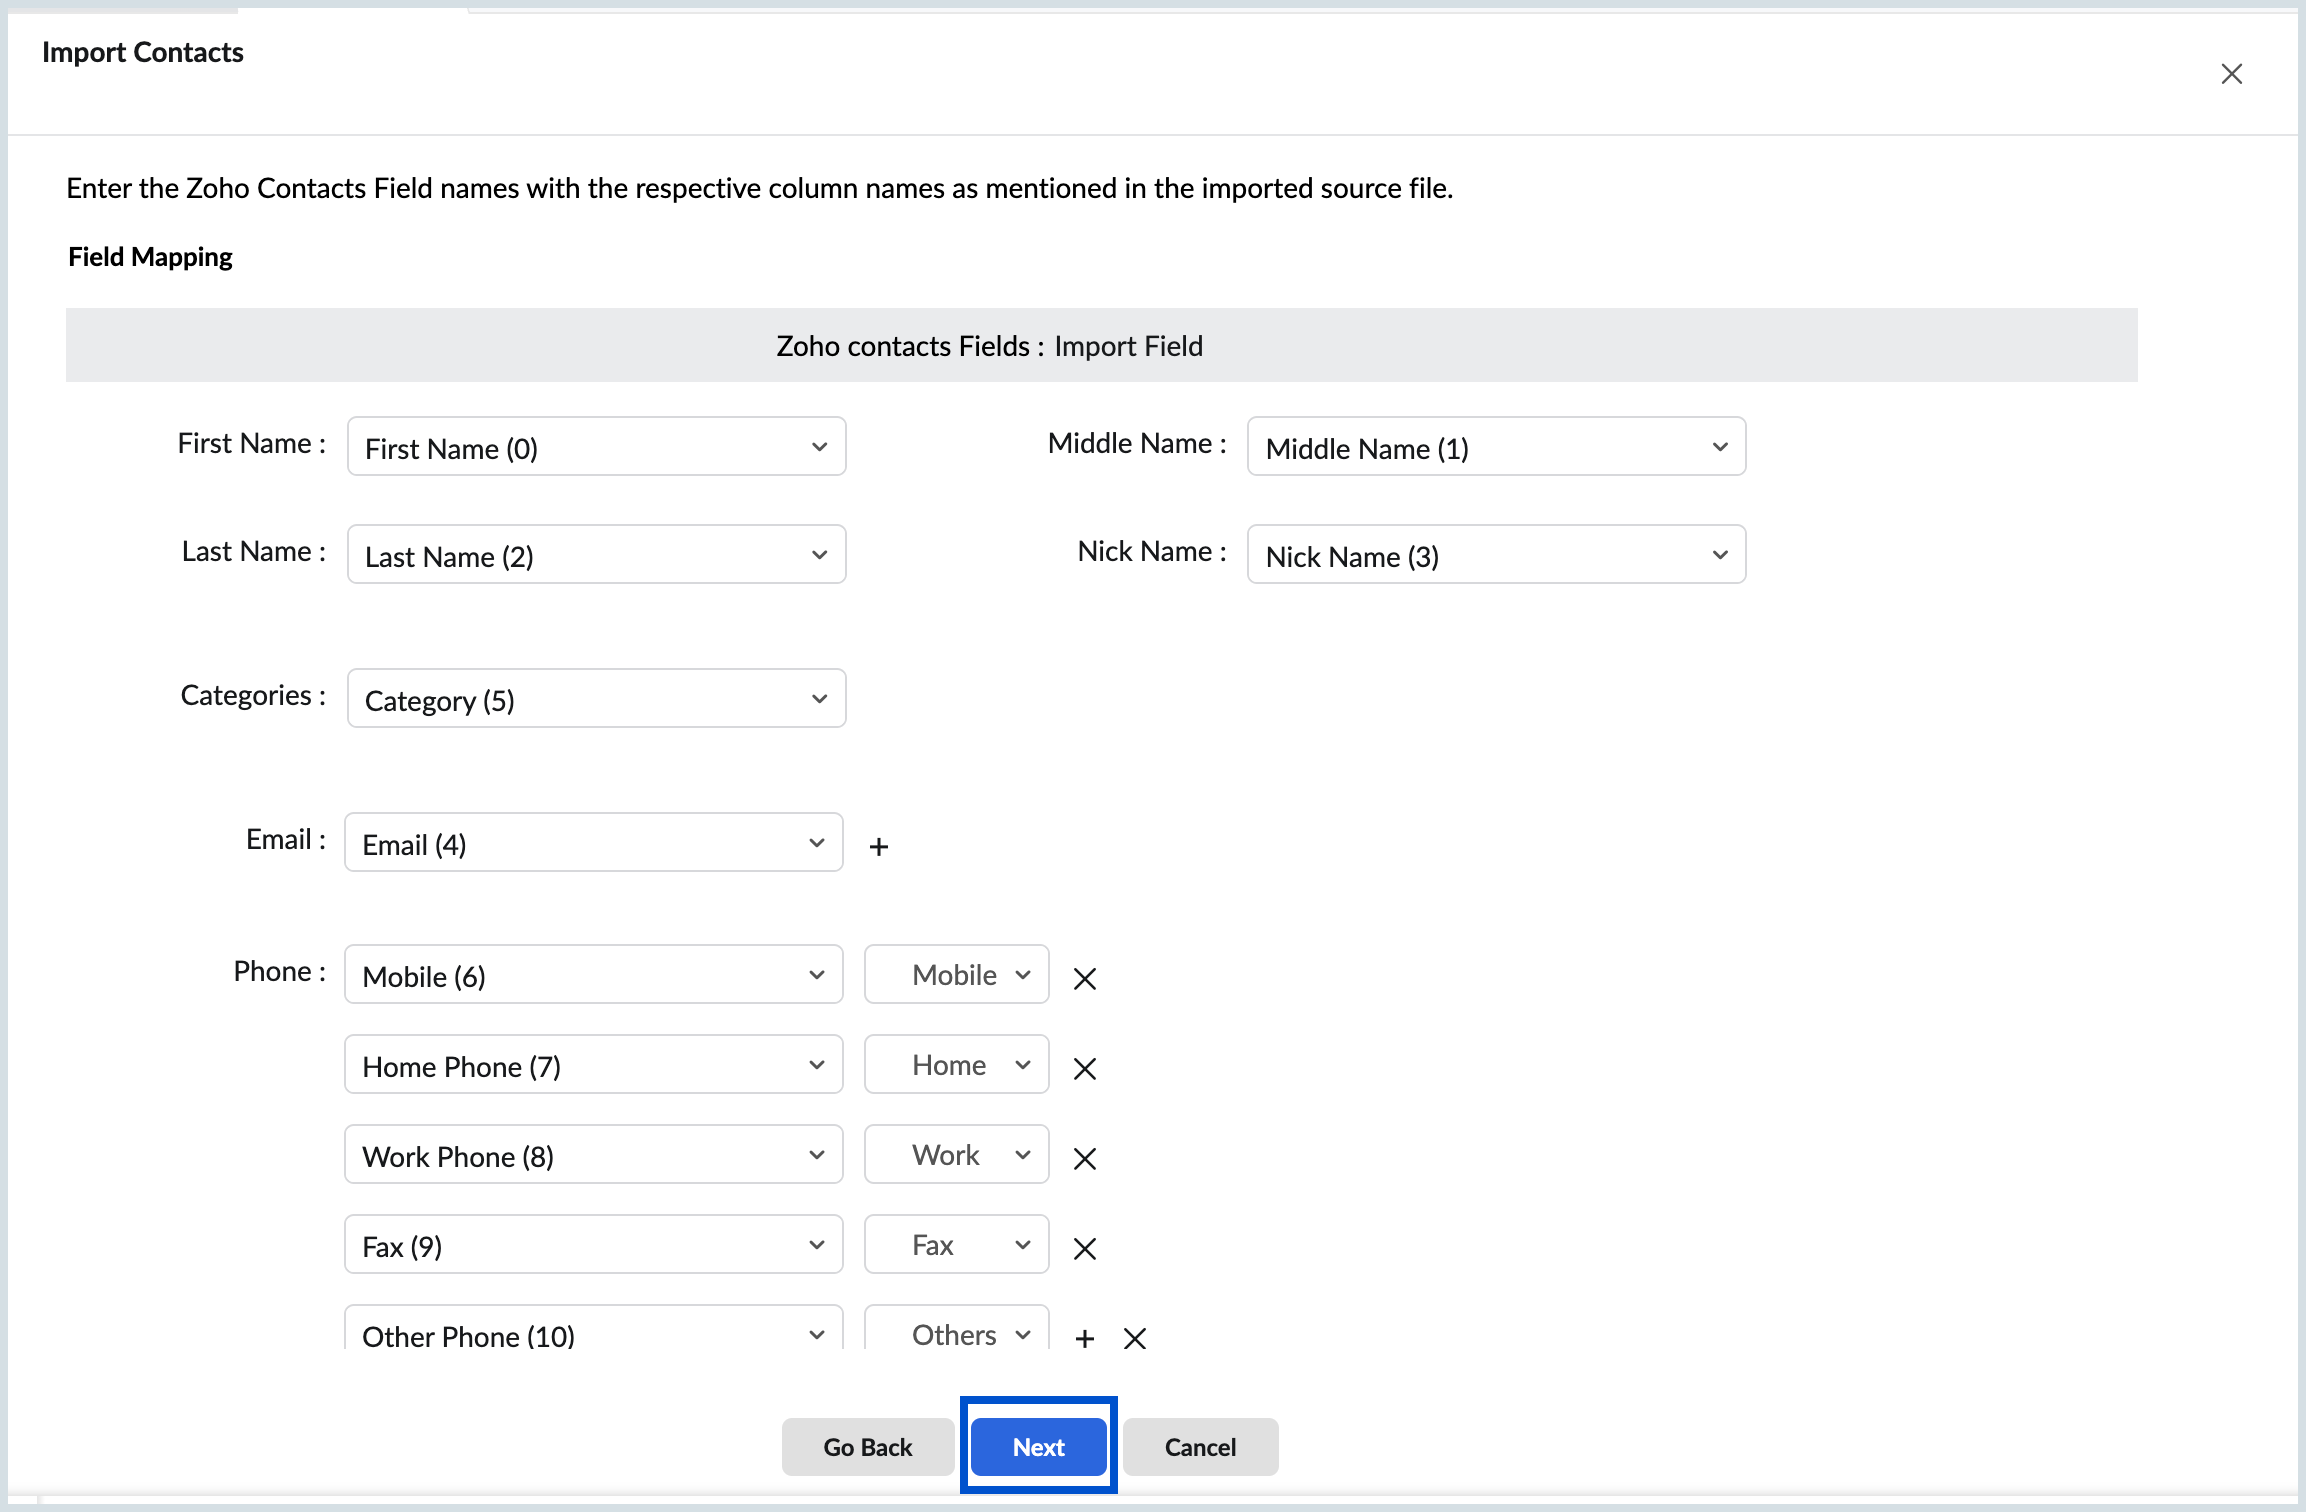Open the Work phone type selector
Viewport: 2306px width, 1512px height.
[956, 1155]
